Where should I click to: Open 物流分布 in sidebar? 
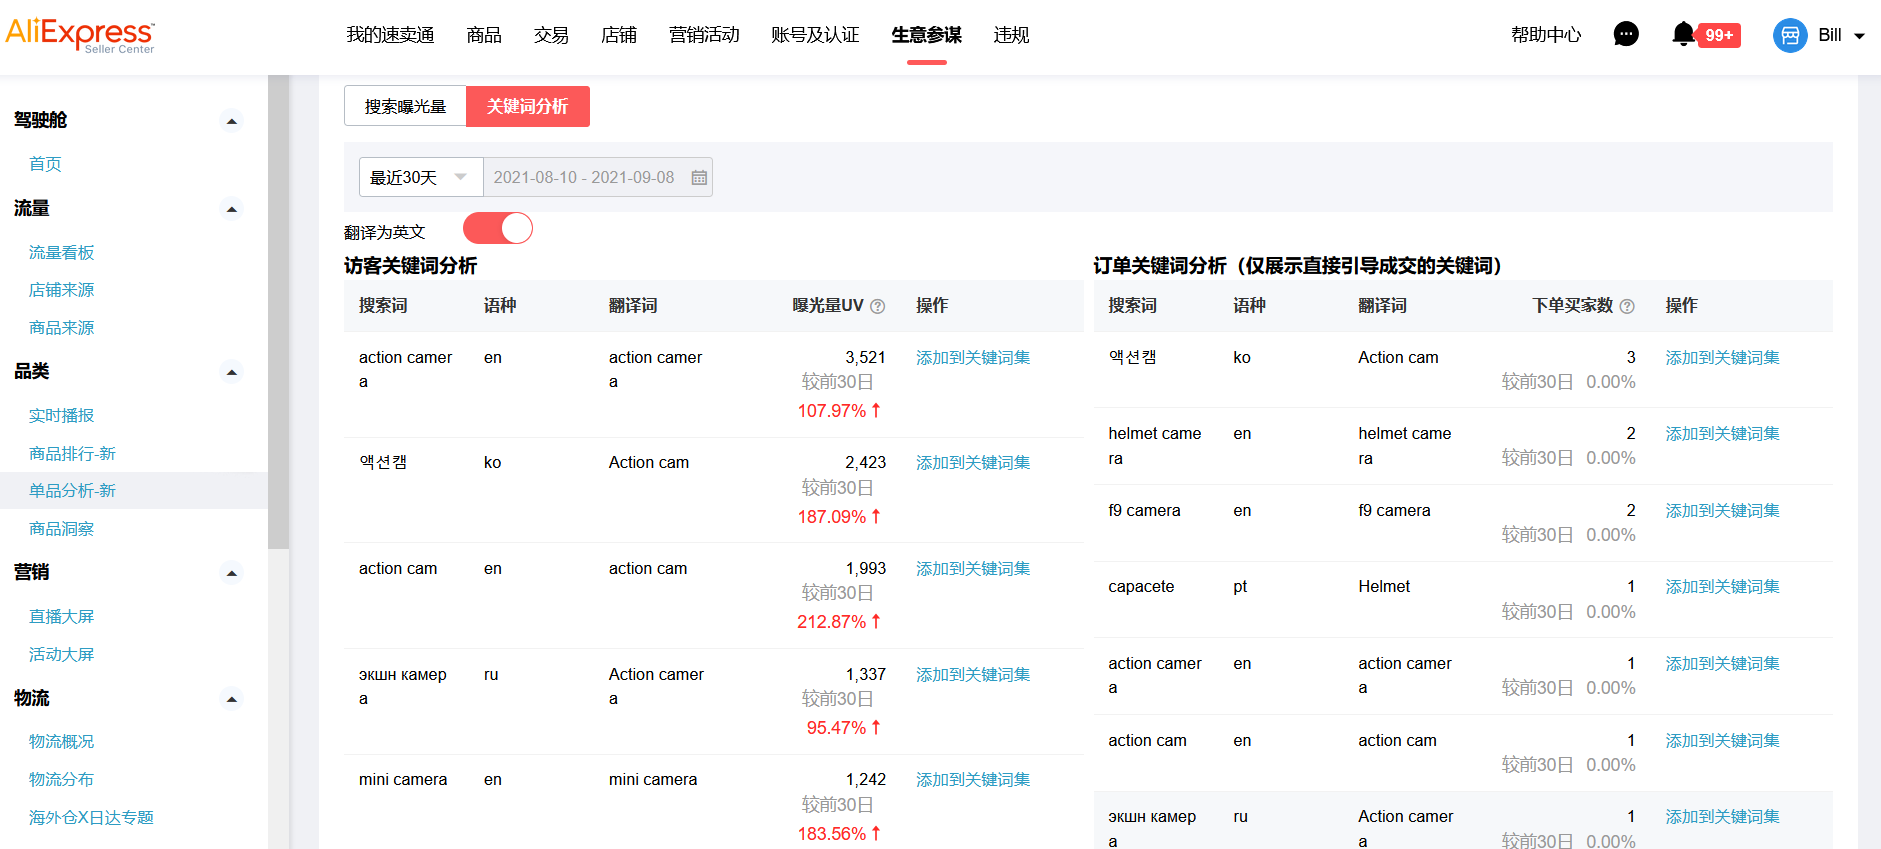(61, 779)
